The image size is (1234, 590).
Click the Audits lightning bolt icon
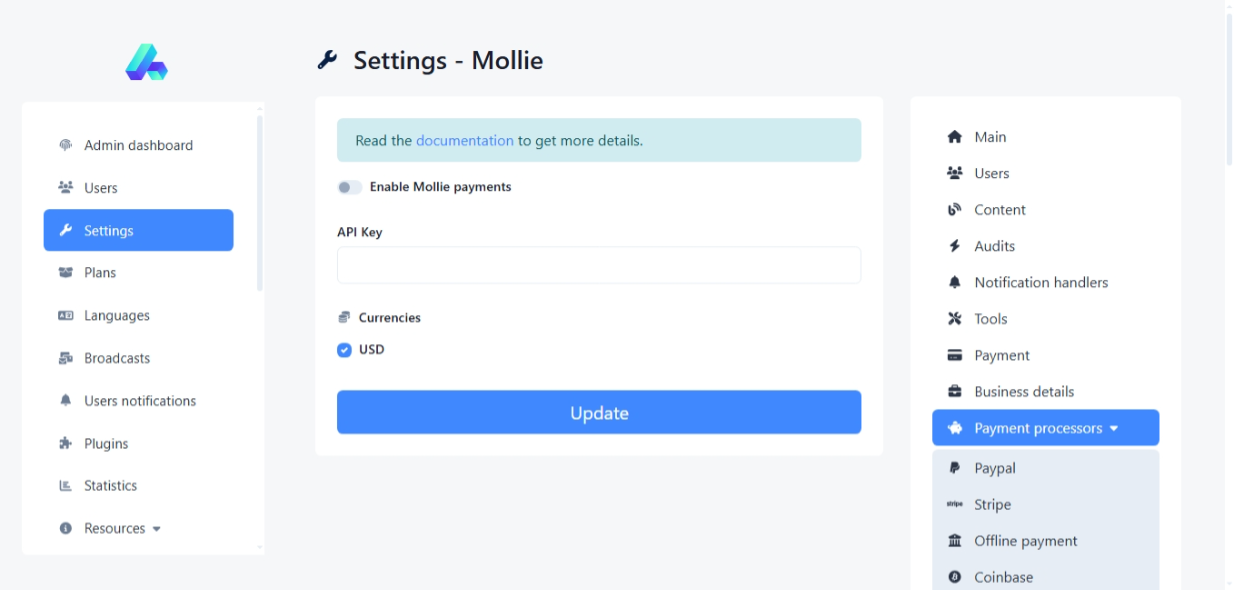(x=954, y=246)
